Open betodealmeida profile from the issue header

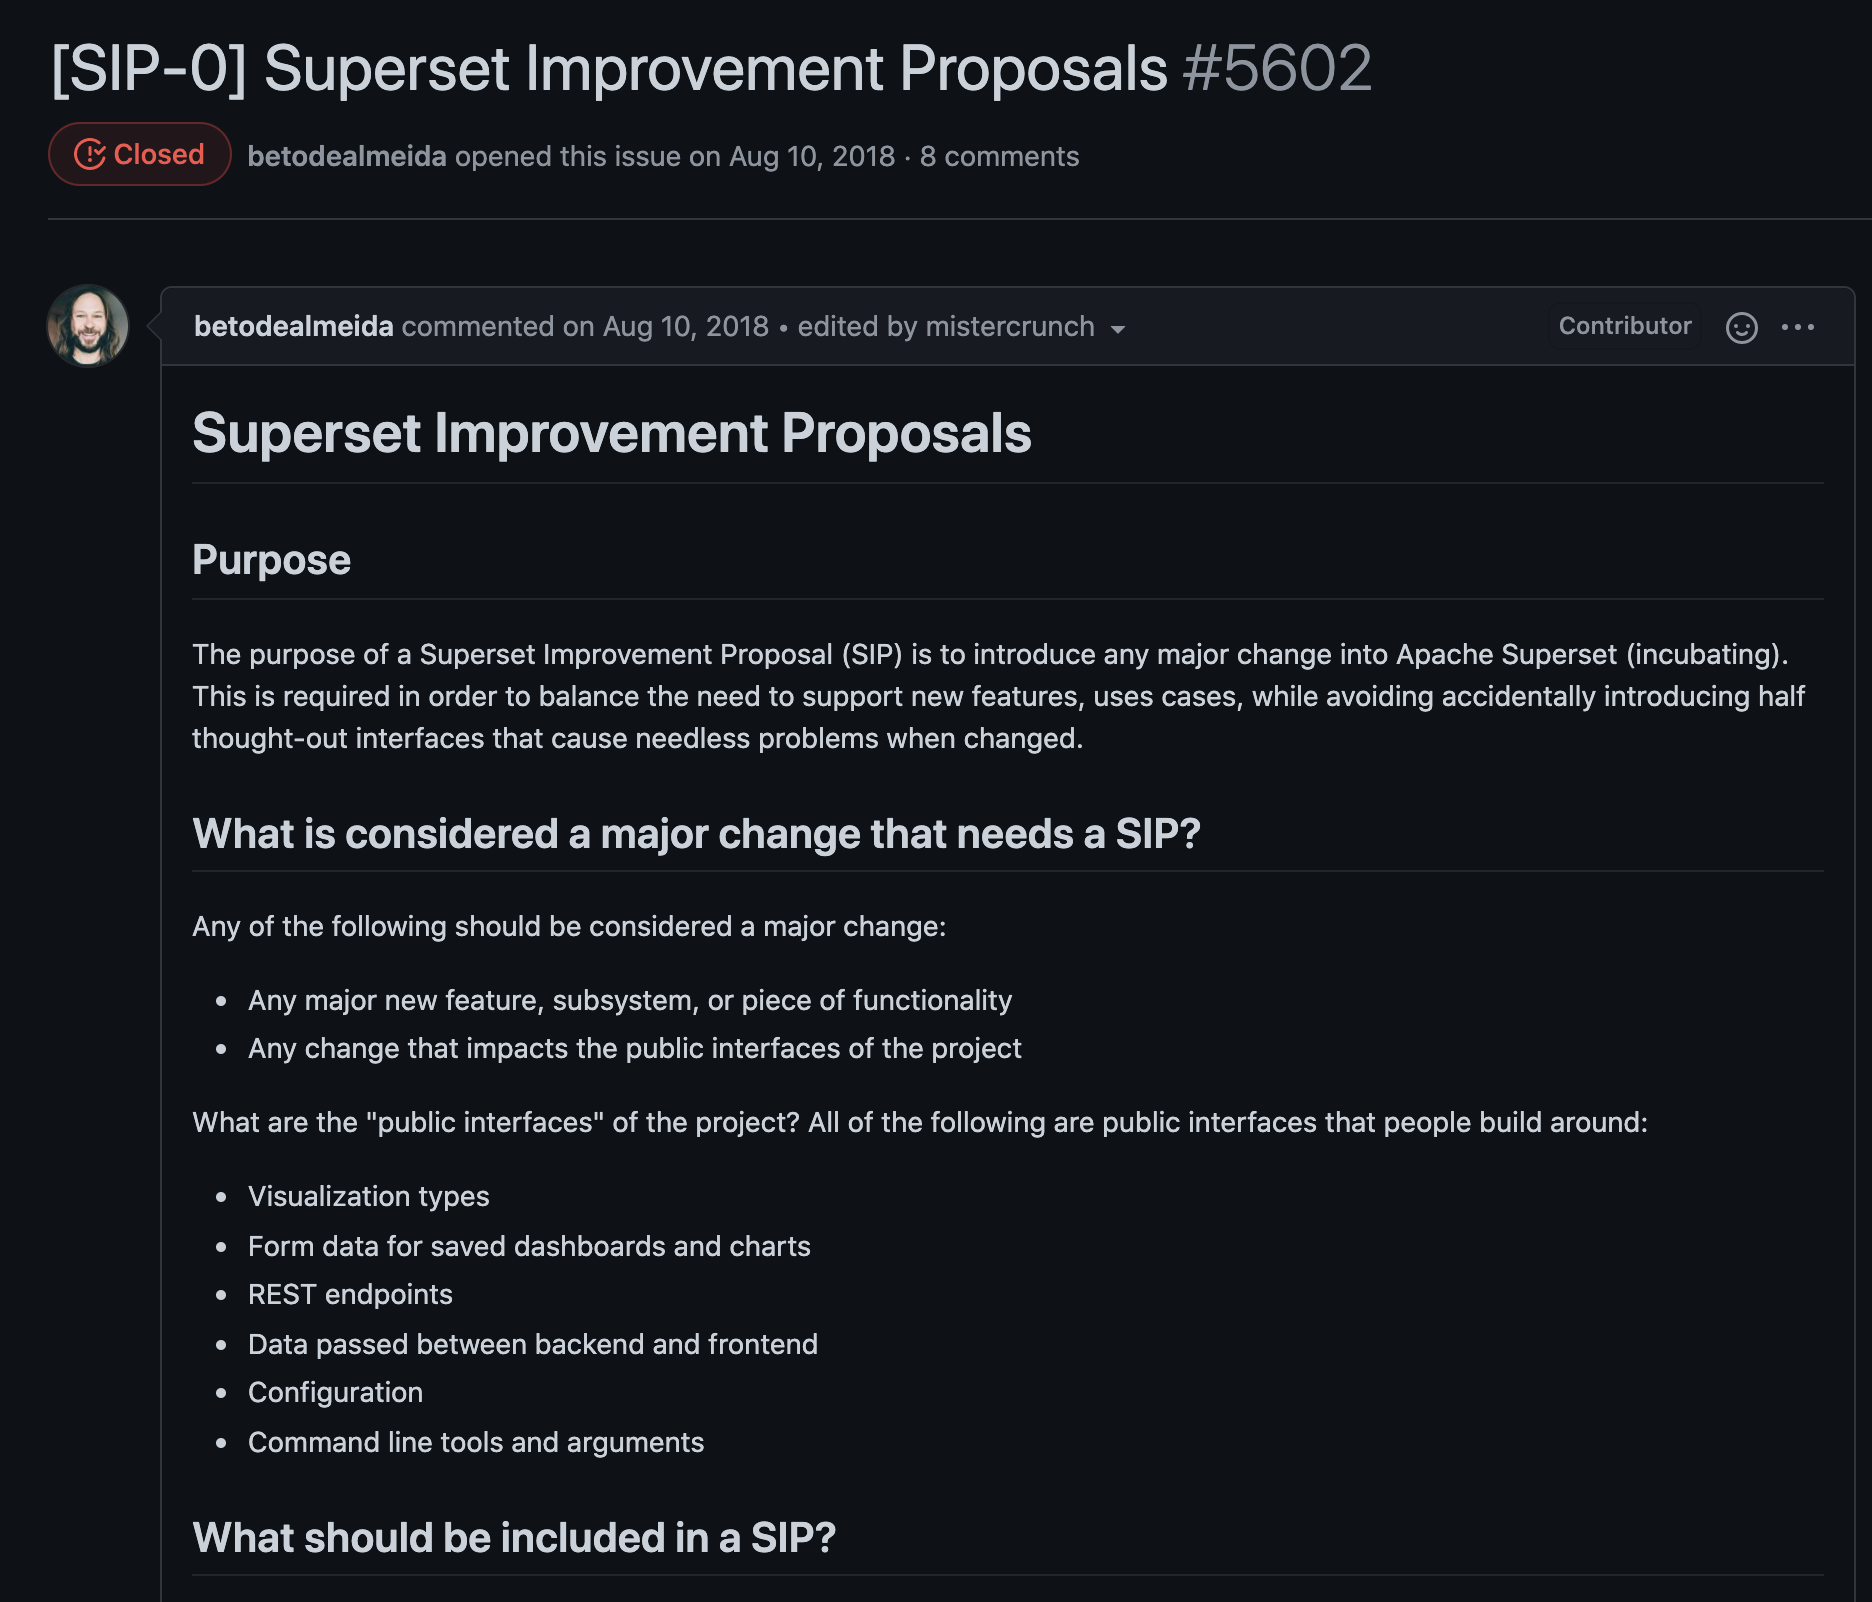(x=346, y=156)
